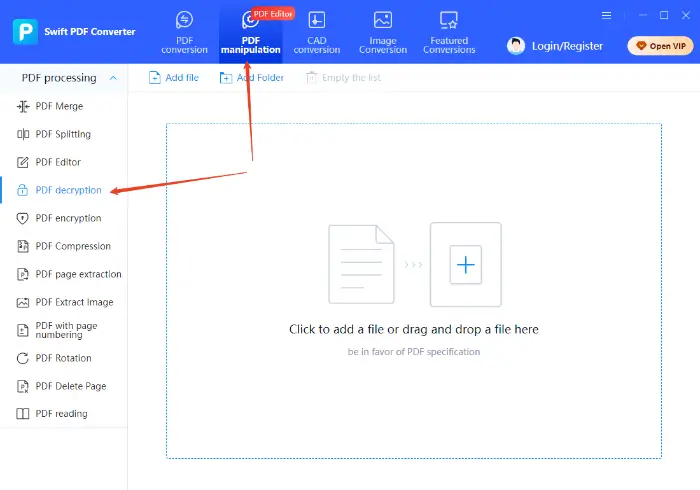Viewport: 700px width, 490px height.
Task: Select PDF Splitting in the sidebar
Action: (x=63, y=134)
